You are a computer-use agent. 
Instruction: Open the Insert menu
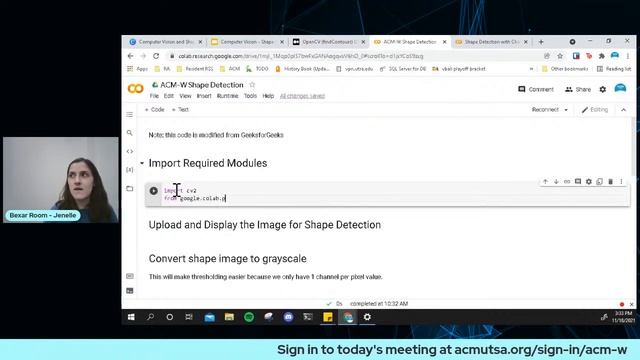pos(204,96)
